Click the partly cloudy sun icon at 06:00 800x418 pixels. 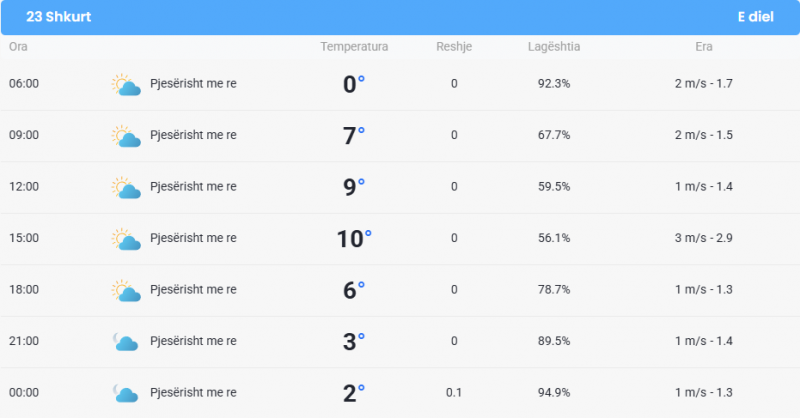click(126, 85)
